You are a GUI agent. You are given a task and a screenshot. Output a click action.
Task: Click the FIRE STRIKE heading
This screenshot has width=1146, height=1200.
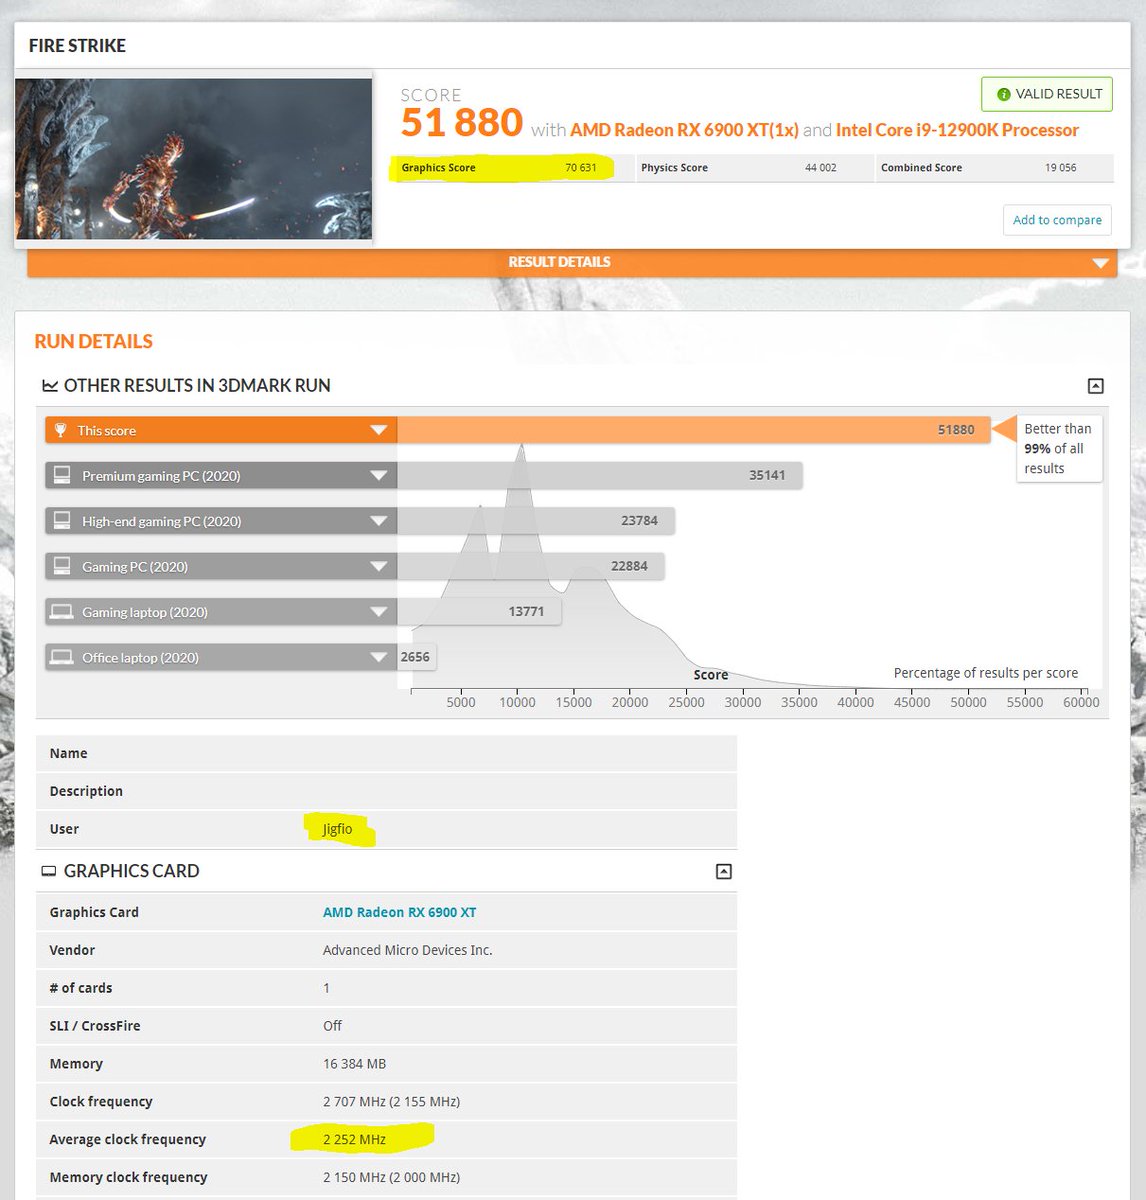pos(77,46)
